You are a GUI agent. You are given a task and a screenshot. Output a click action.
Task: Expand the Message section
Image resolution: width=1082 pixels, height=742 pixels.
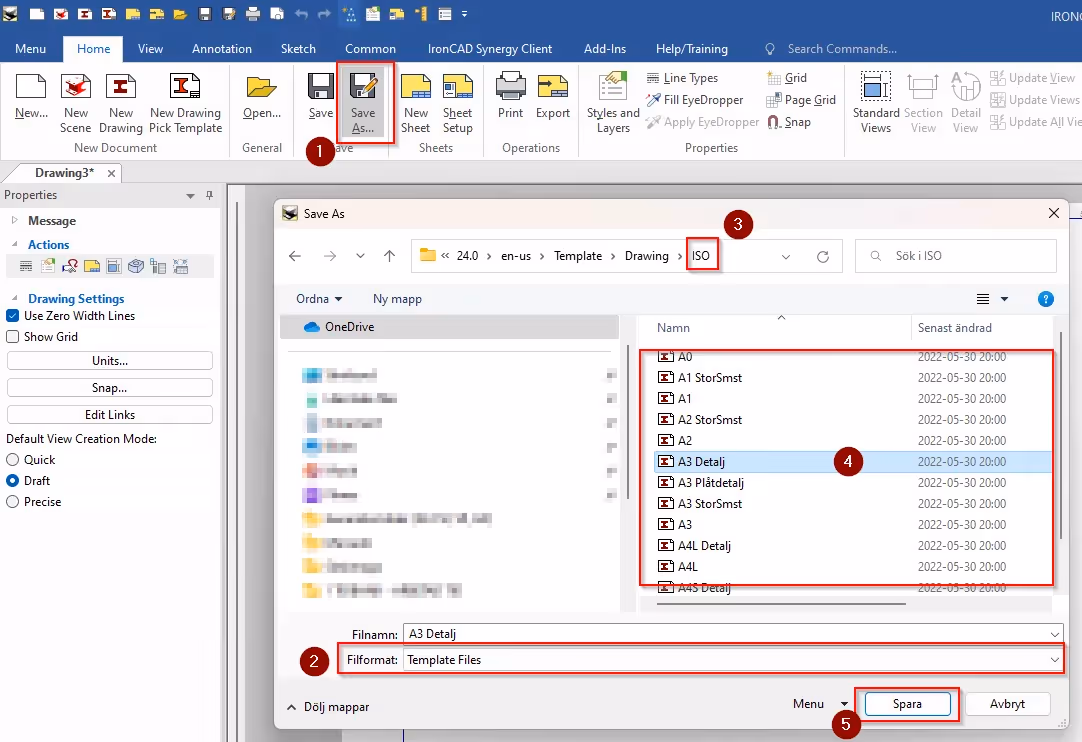[14, 221]
